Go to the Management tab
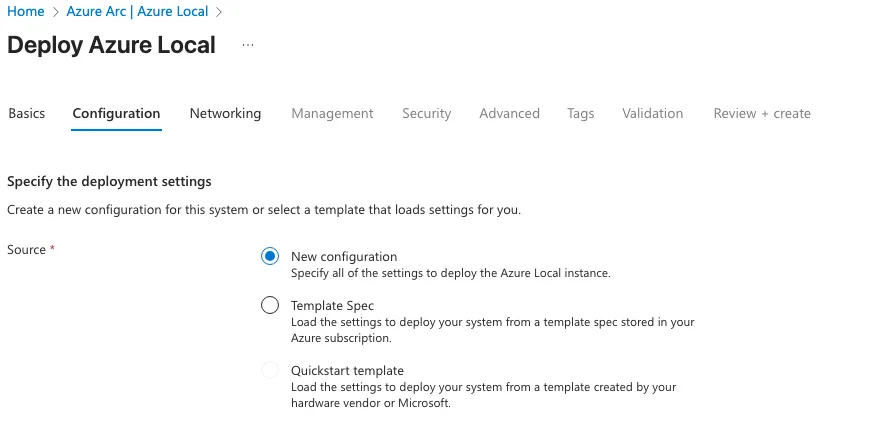 (x=332, y=114)
